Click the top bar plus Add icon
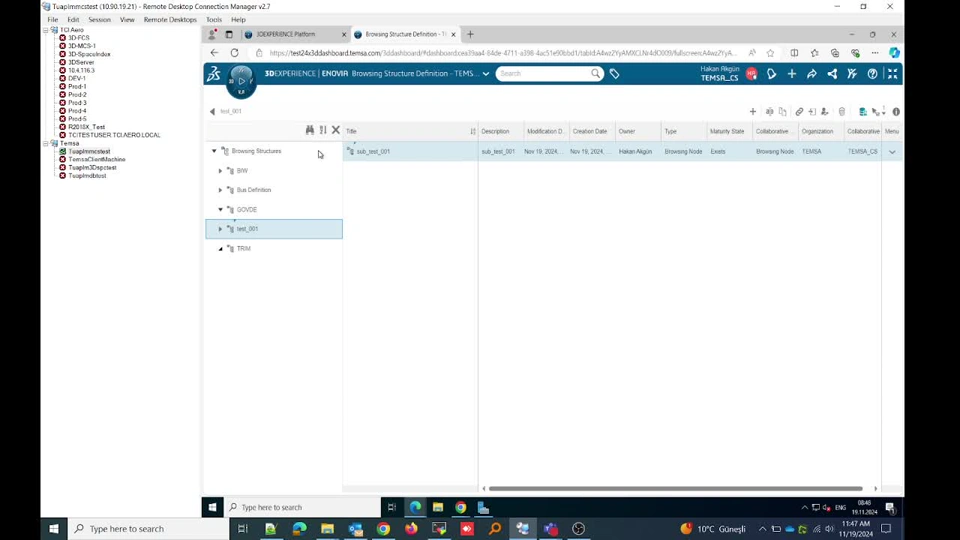This screenshot has width=960, height=540. (x=792, y=73)
